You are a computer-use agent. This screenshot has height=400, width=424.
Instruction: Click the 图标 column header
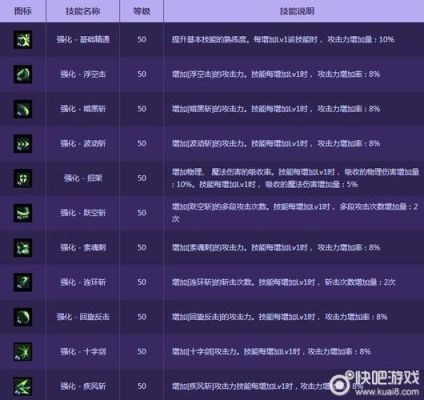[23, 11]
